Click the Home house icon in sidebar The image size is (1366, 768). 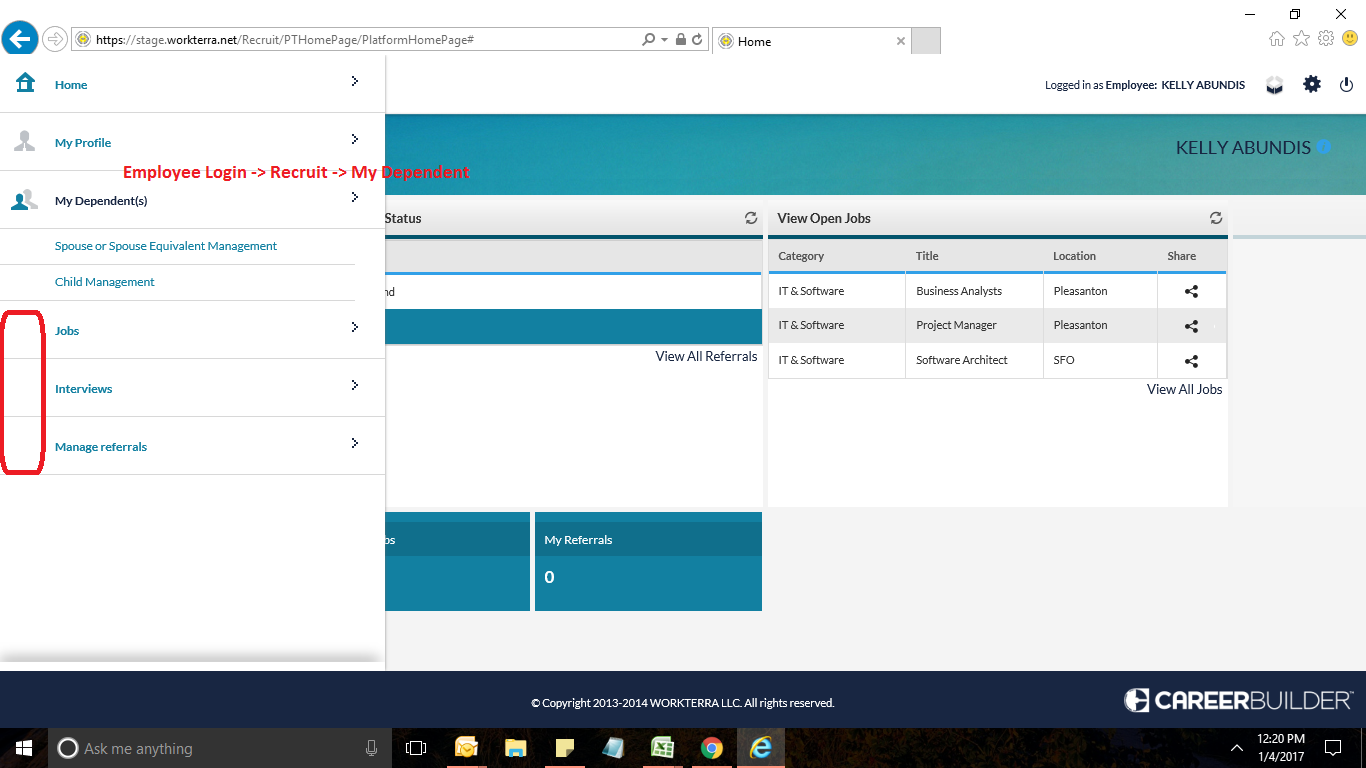(25, 83)
